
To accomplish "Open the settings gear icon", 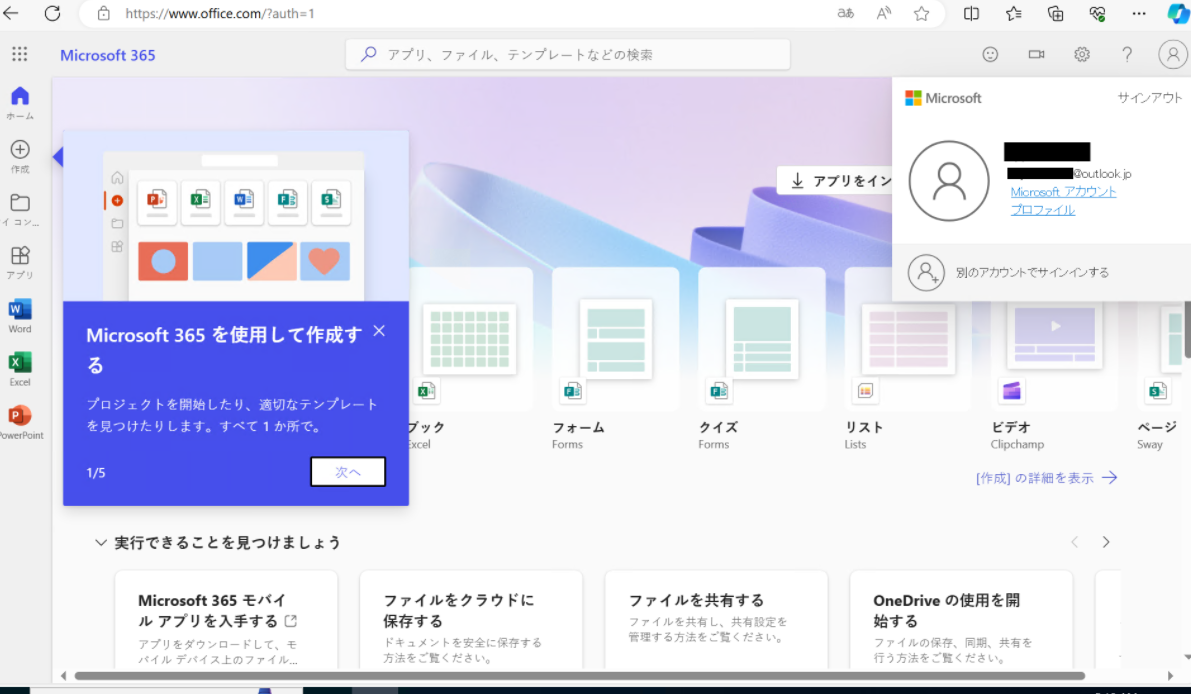I will point(1082,55).
